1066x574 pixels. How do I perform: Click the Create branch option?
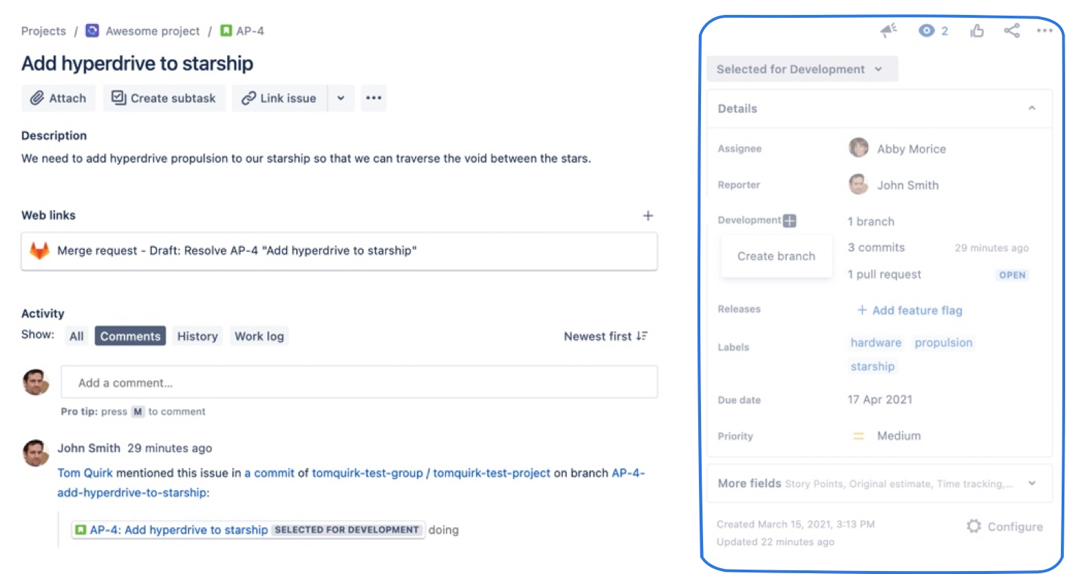[x=776, y=256]
